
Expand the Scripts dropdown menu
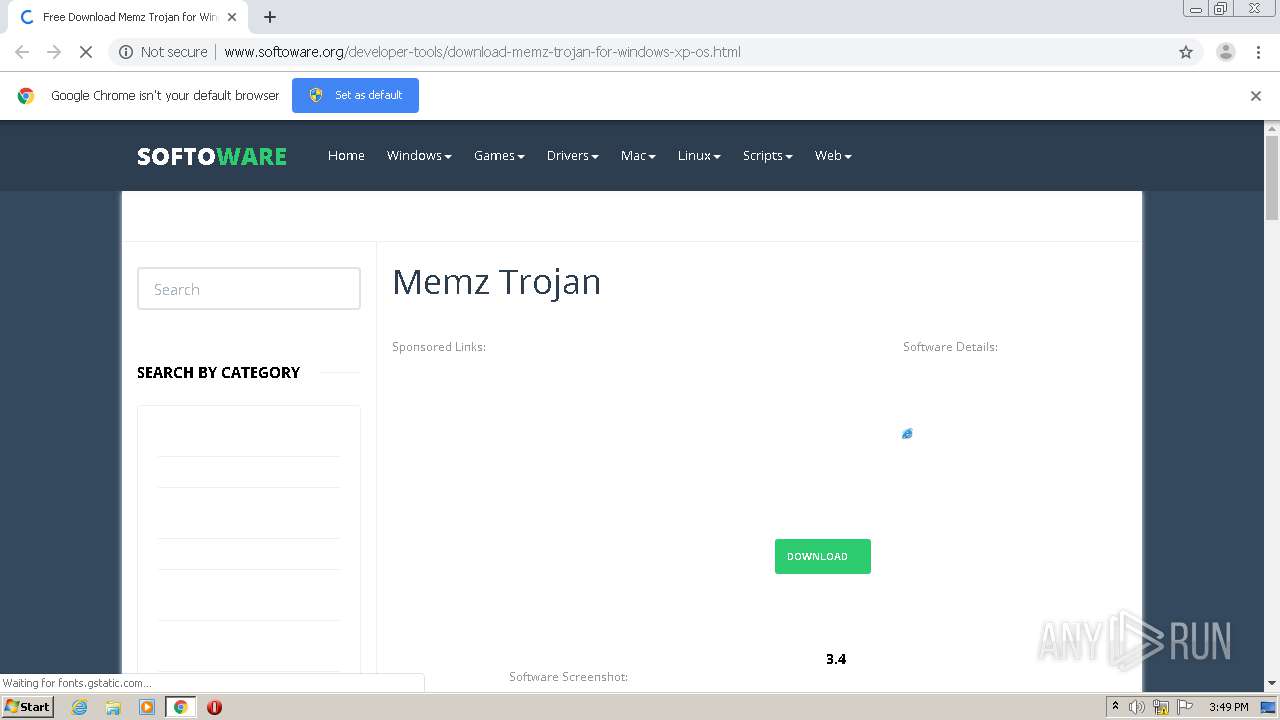pos(767,155)
